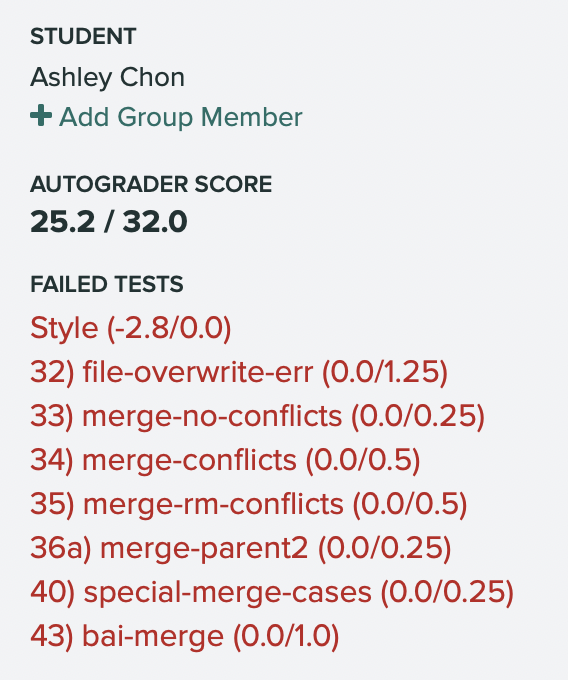Select student name Ashley Chon

click(x=108, y=78)
